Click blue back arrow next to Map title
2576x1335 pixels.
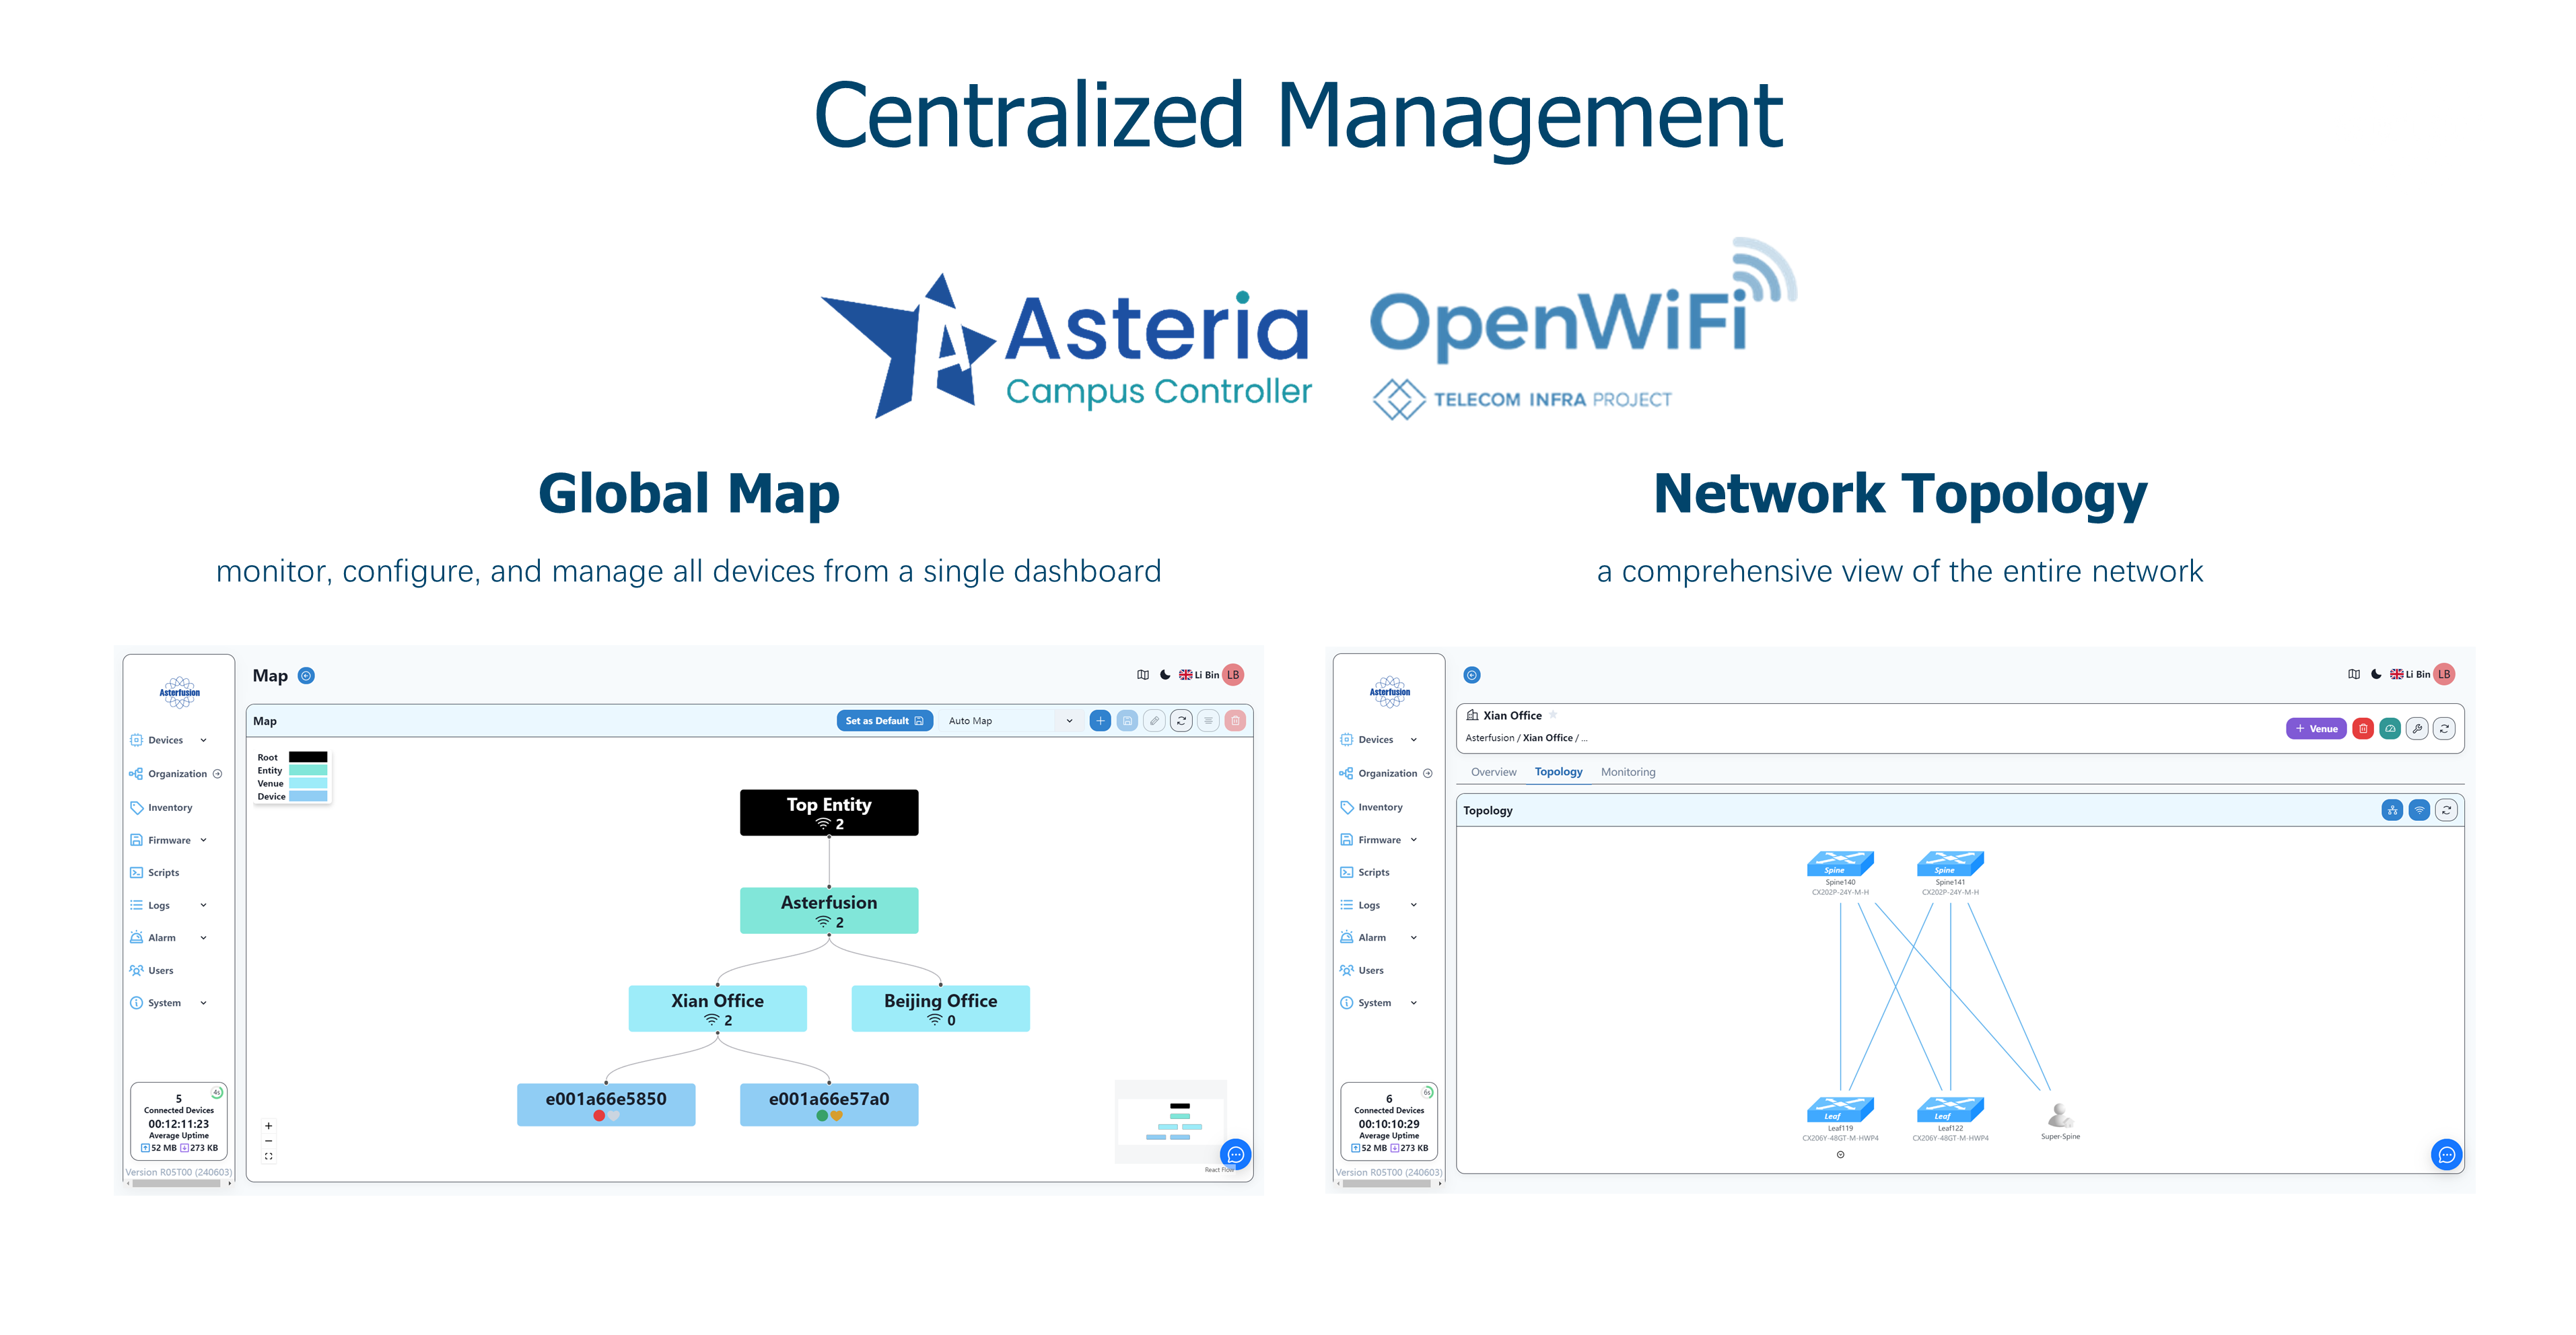coord(306,675)
